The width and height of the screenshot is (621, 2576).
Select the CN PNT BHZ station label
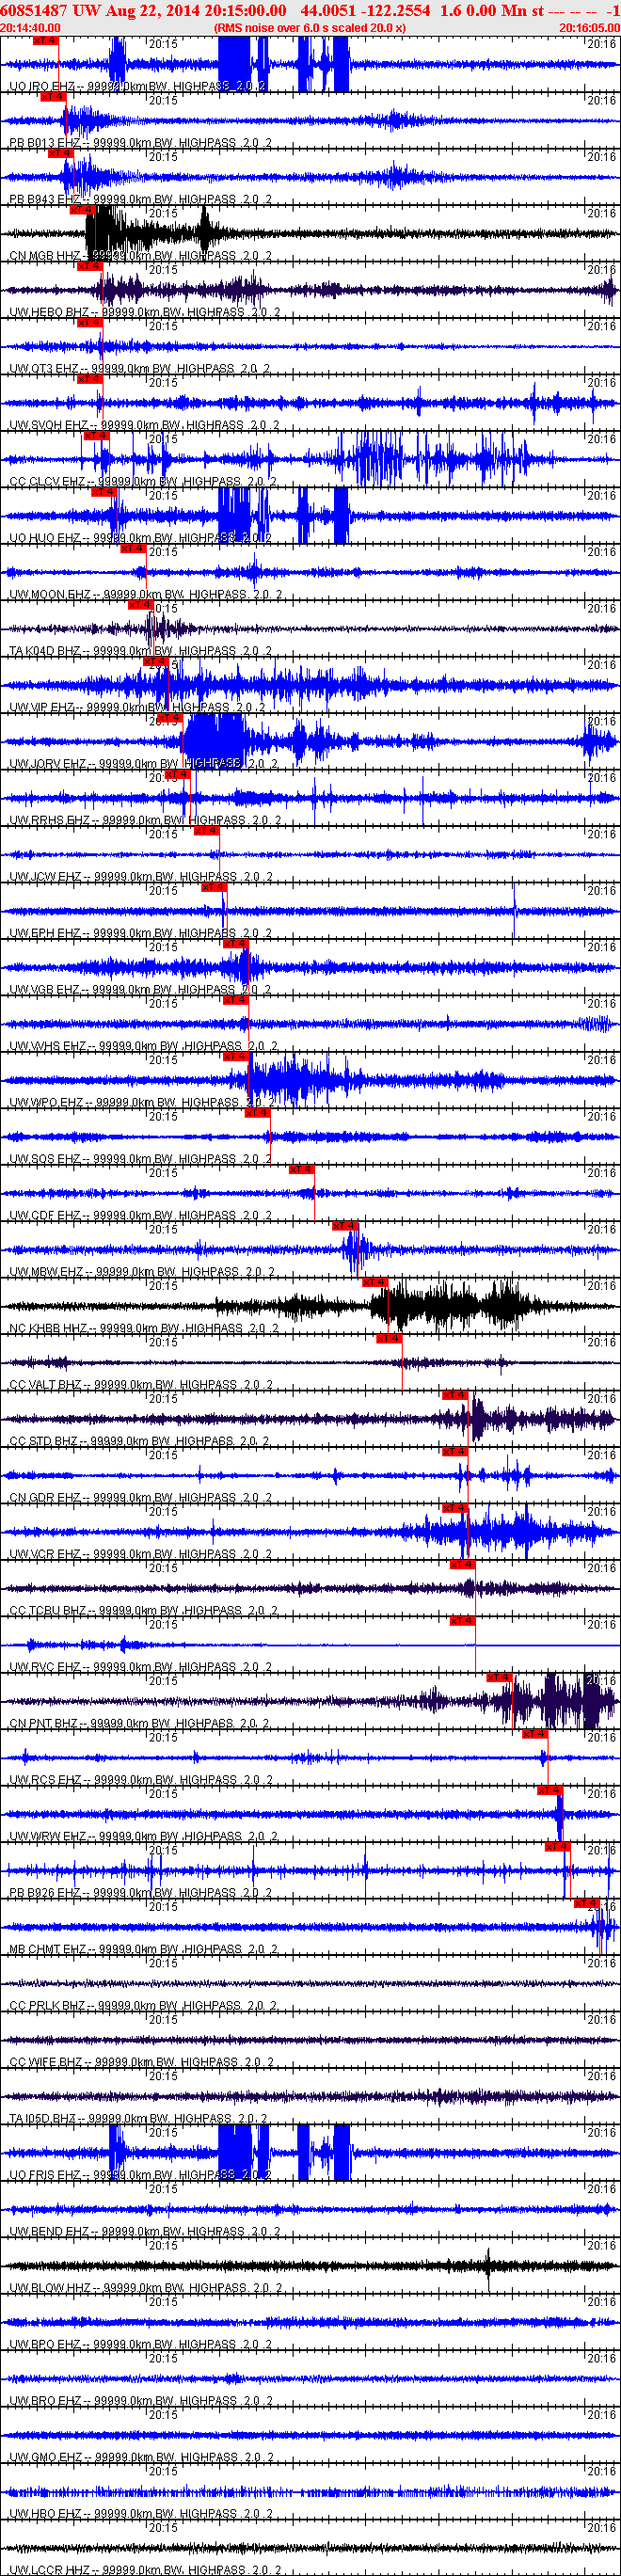(x=139, y=1725)
